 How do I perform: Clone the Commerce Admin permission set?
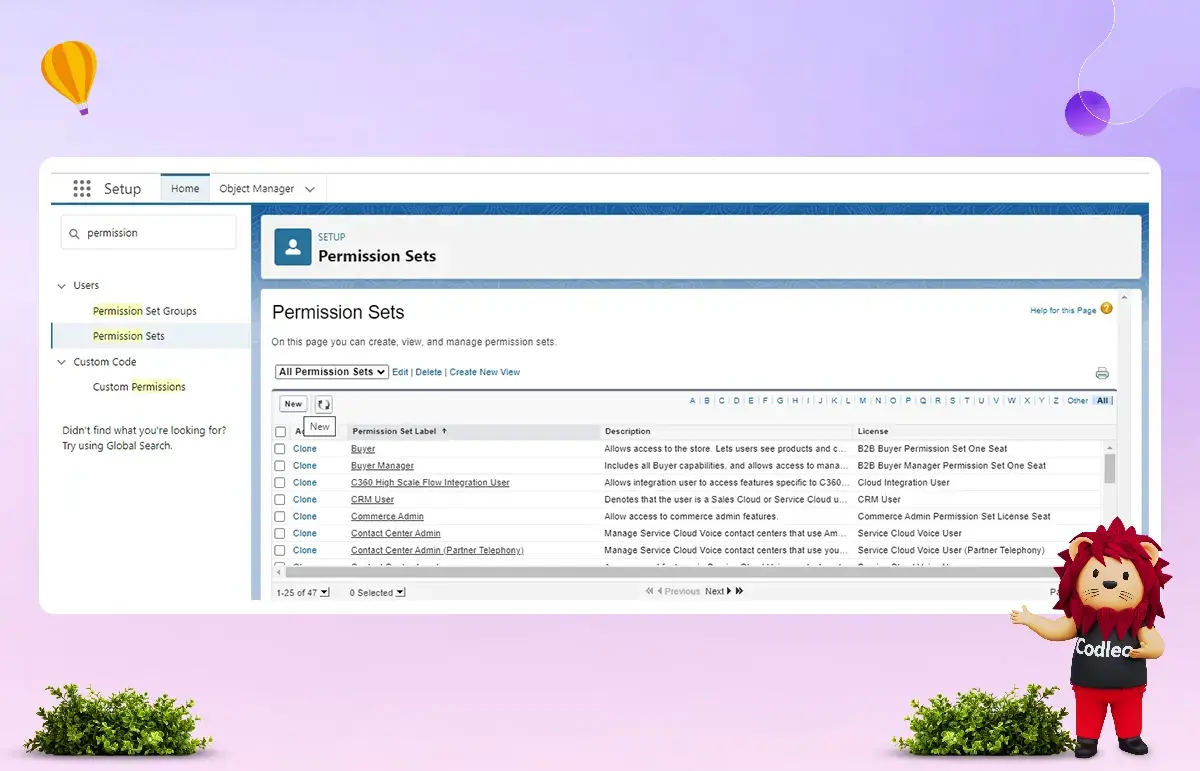[x=305, y=517]
